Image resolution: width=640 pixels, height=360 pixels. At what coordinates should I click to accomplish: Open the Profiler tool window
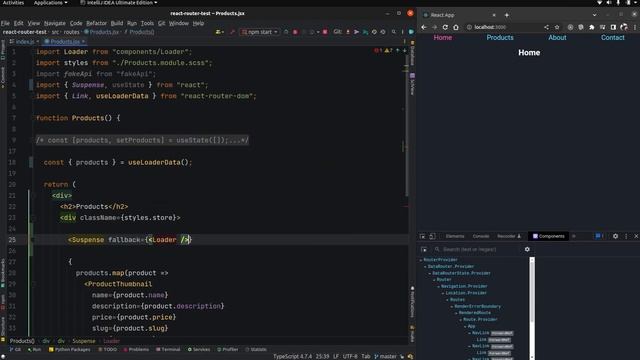point(227,349)
